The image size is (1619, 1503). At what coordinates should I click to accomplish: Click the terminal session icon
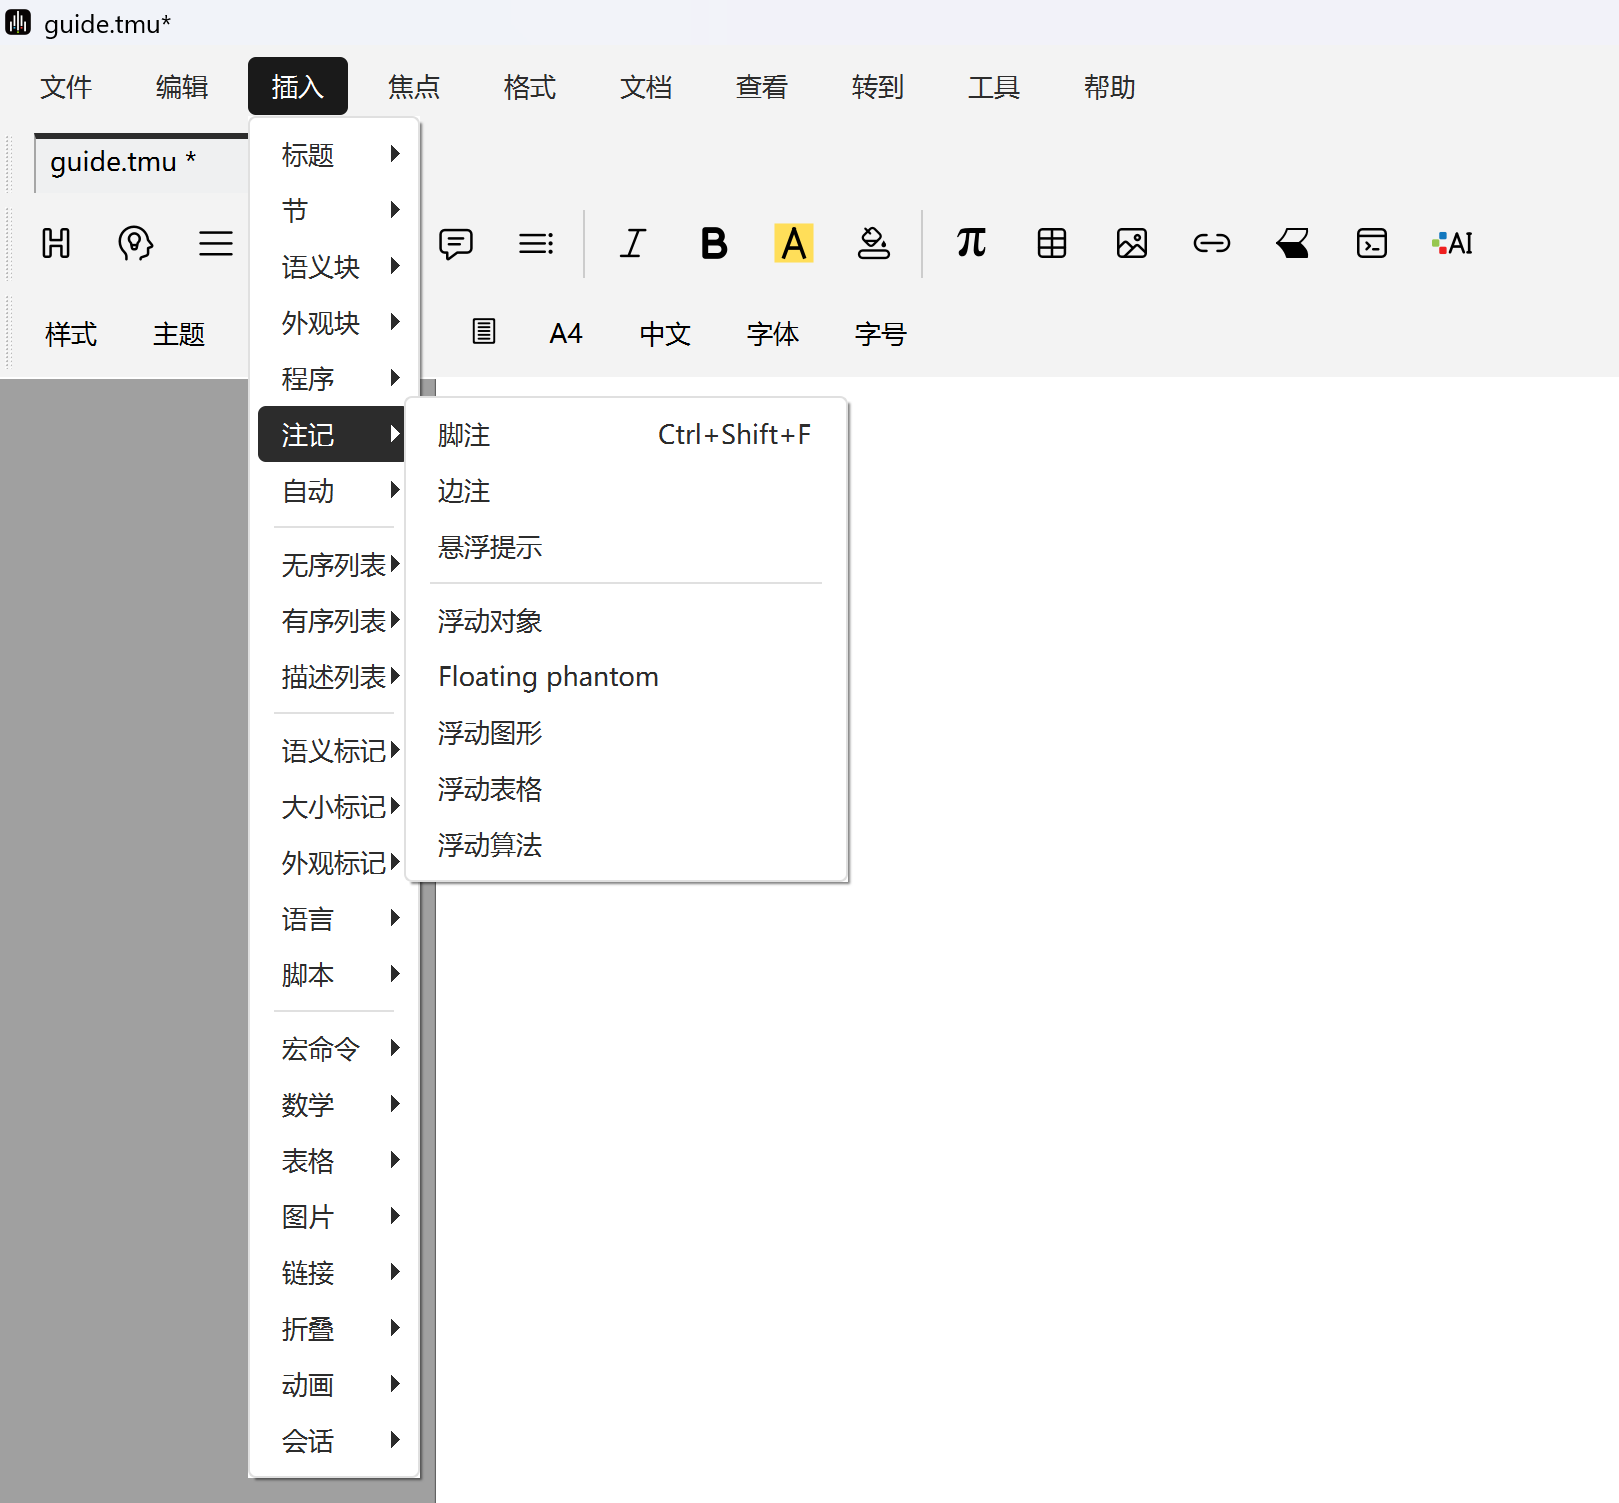[1371, 243]
